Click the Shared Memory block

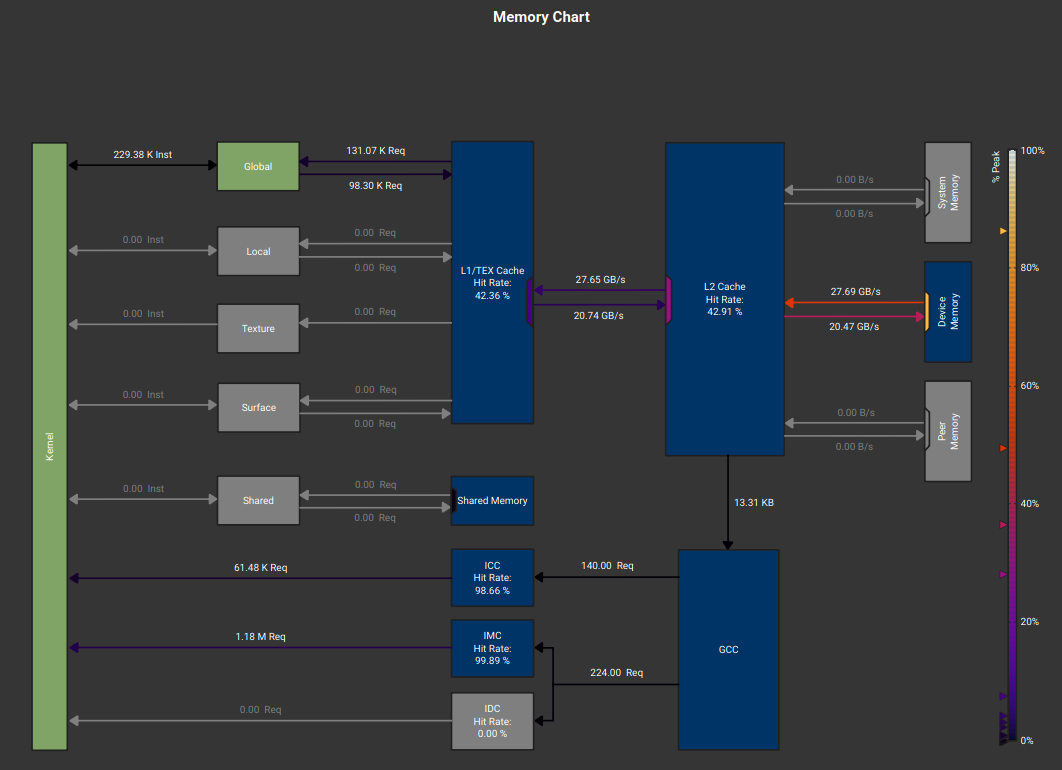click(493, 501)
